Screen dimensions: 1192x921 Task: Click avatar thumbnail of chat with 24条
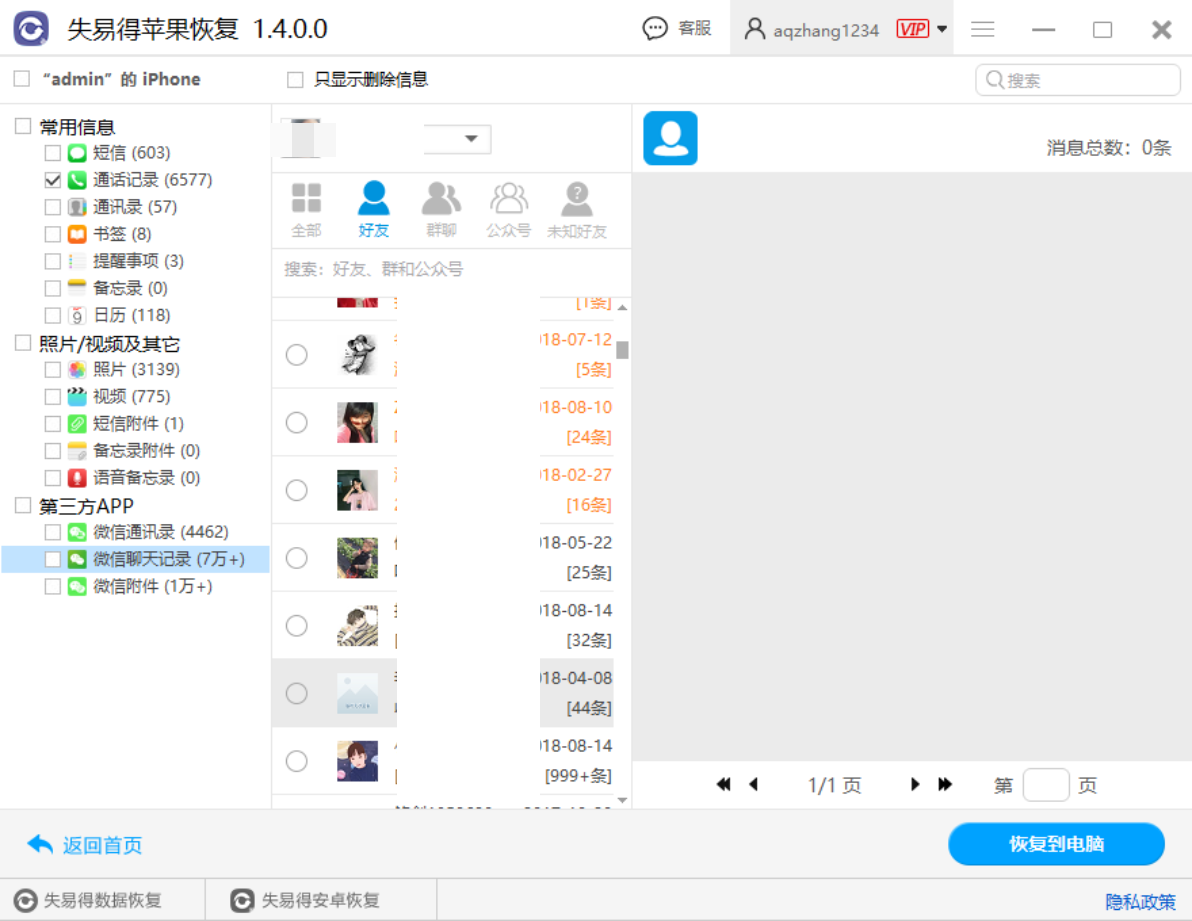pyautogui.click(x=357, y=423)
